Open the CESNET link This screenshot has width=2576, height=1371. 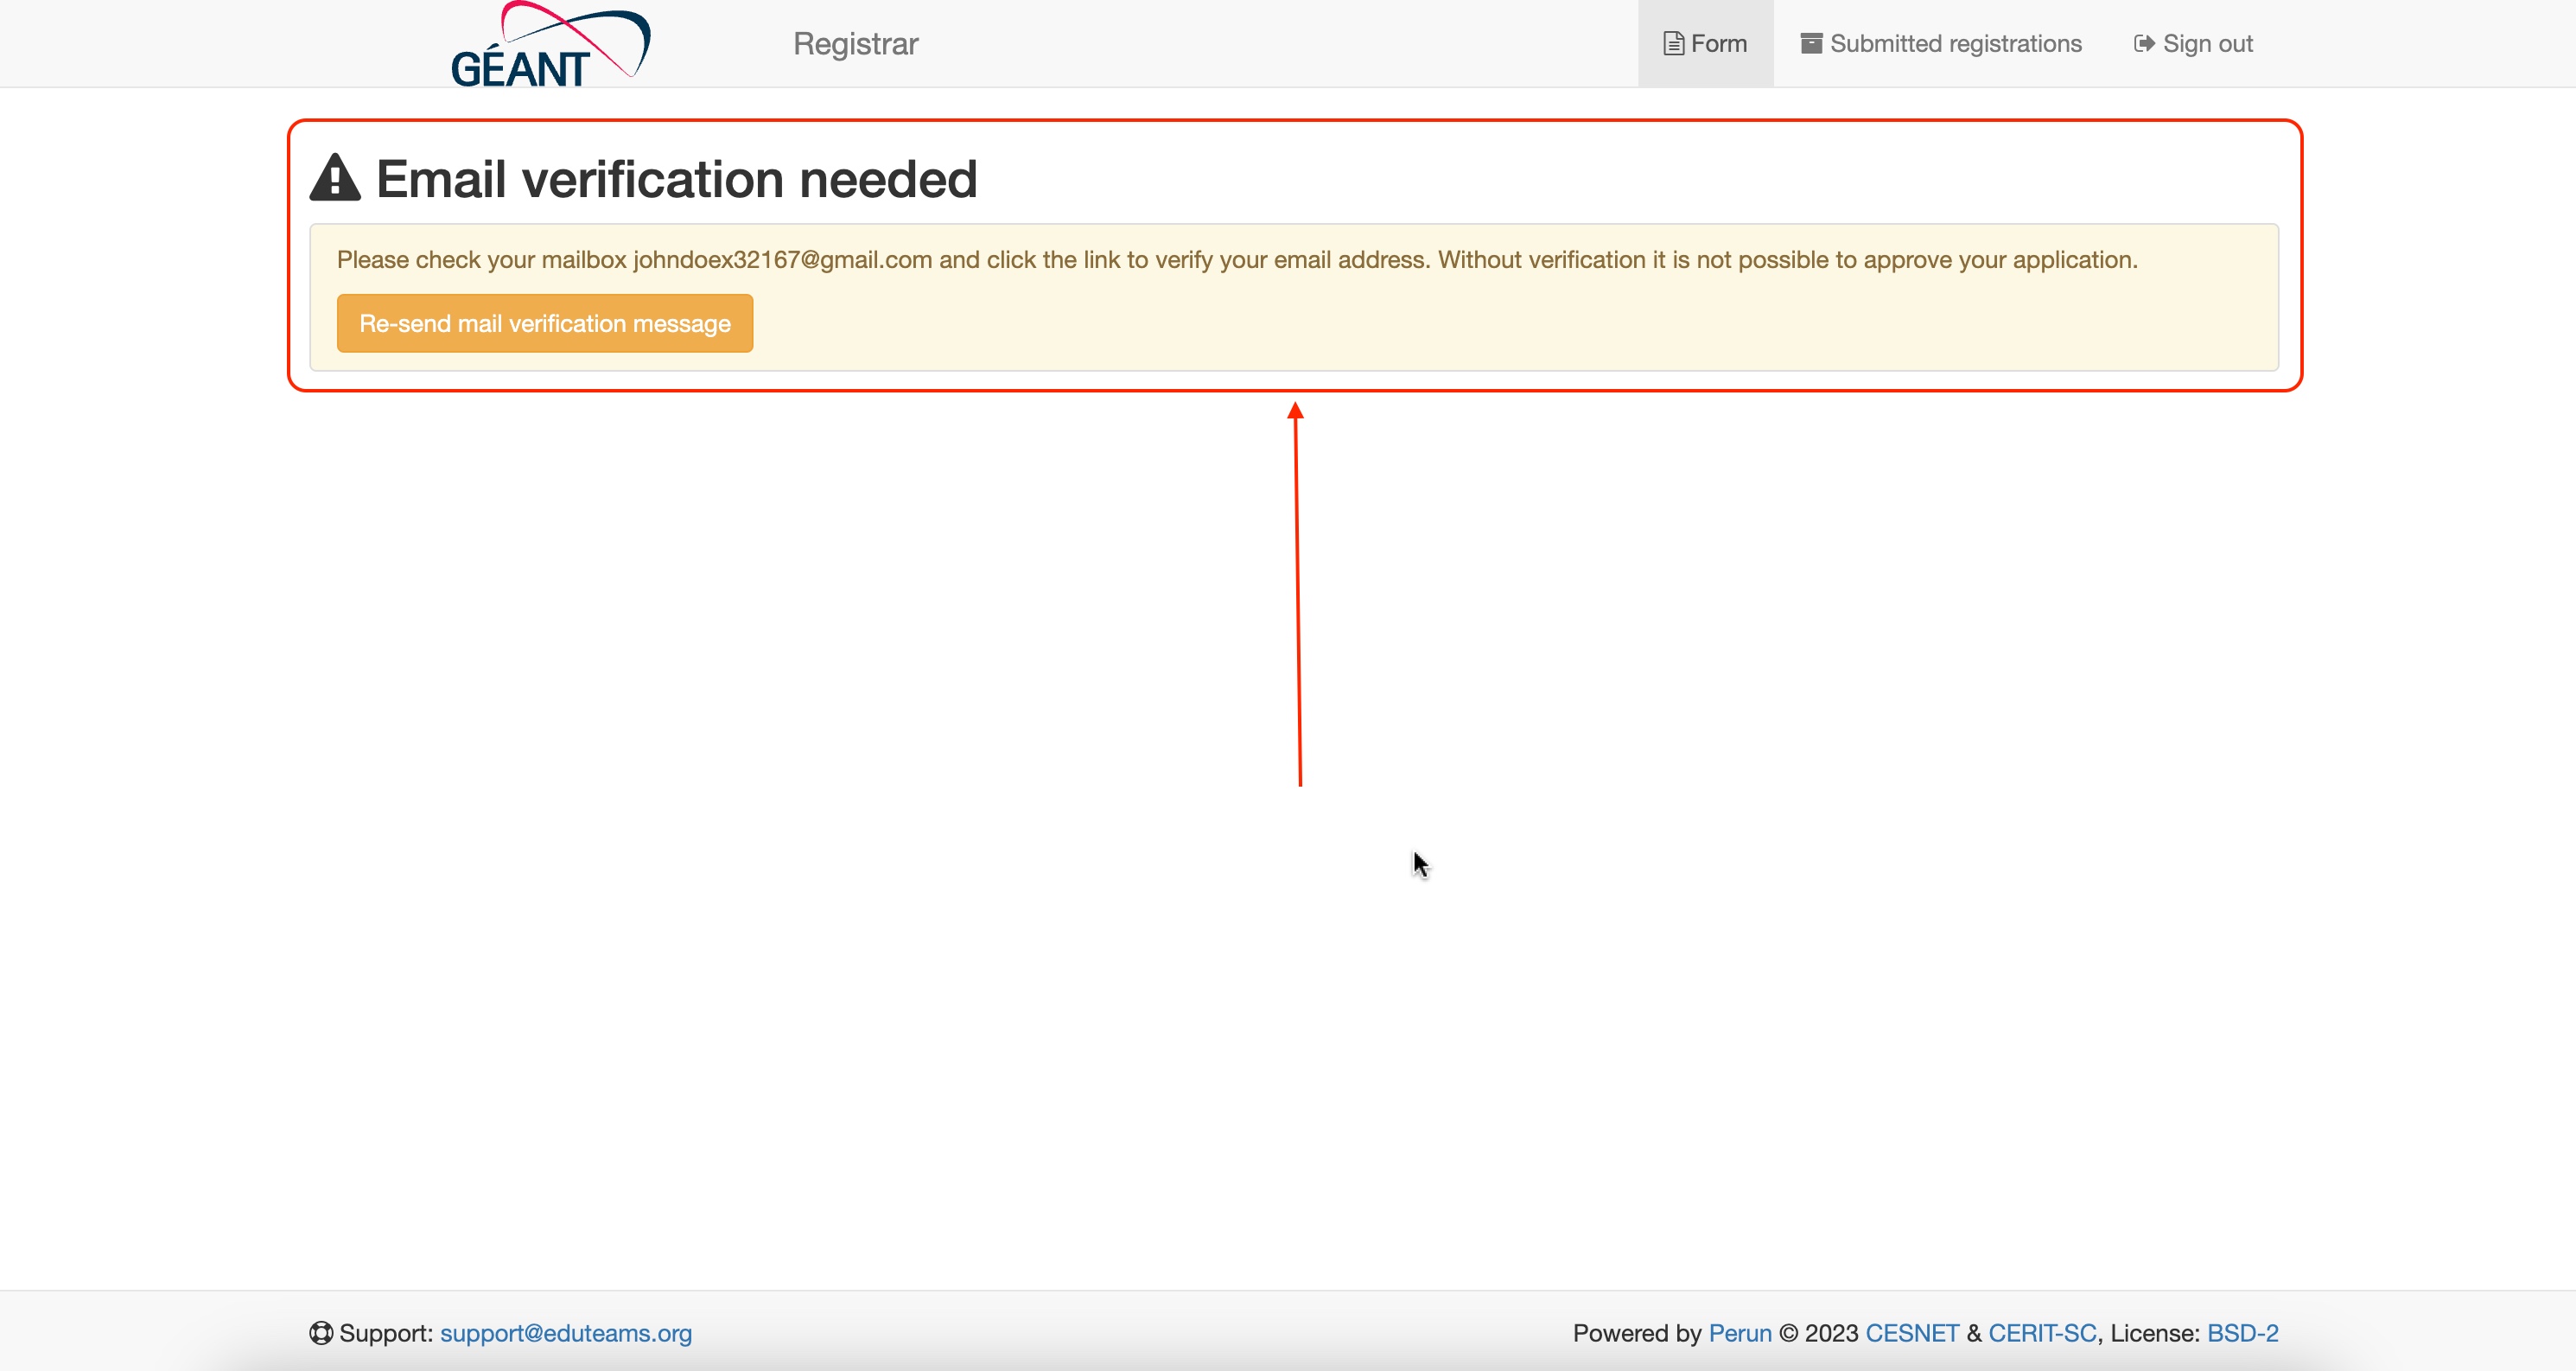pos(1912,1333)
